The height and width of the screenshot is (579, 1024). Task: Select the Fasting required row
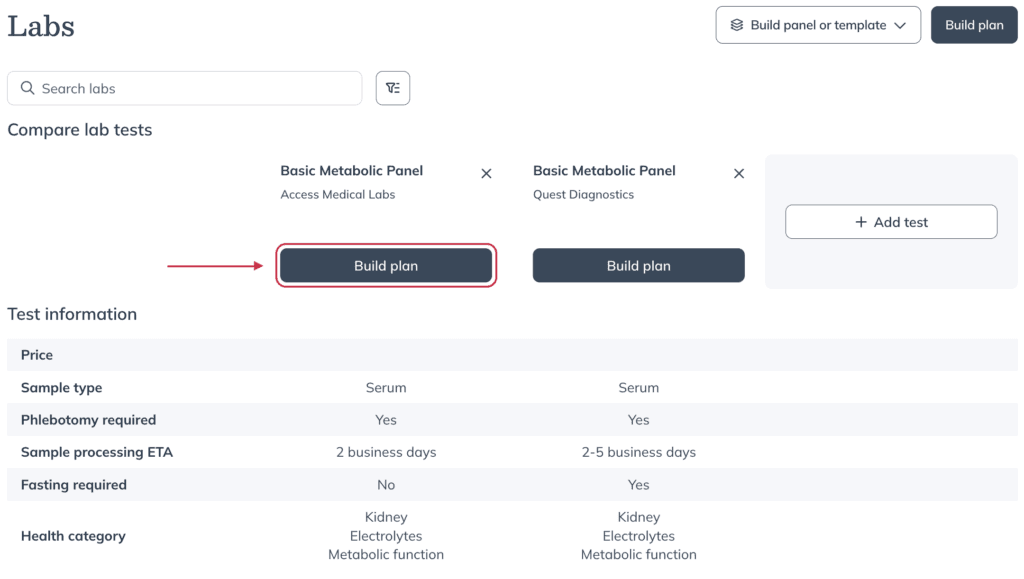(x=512, y=485)
